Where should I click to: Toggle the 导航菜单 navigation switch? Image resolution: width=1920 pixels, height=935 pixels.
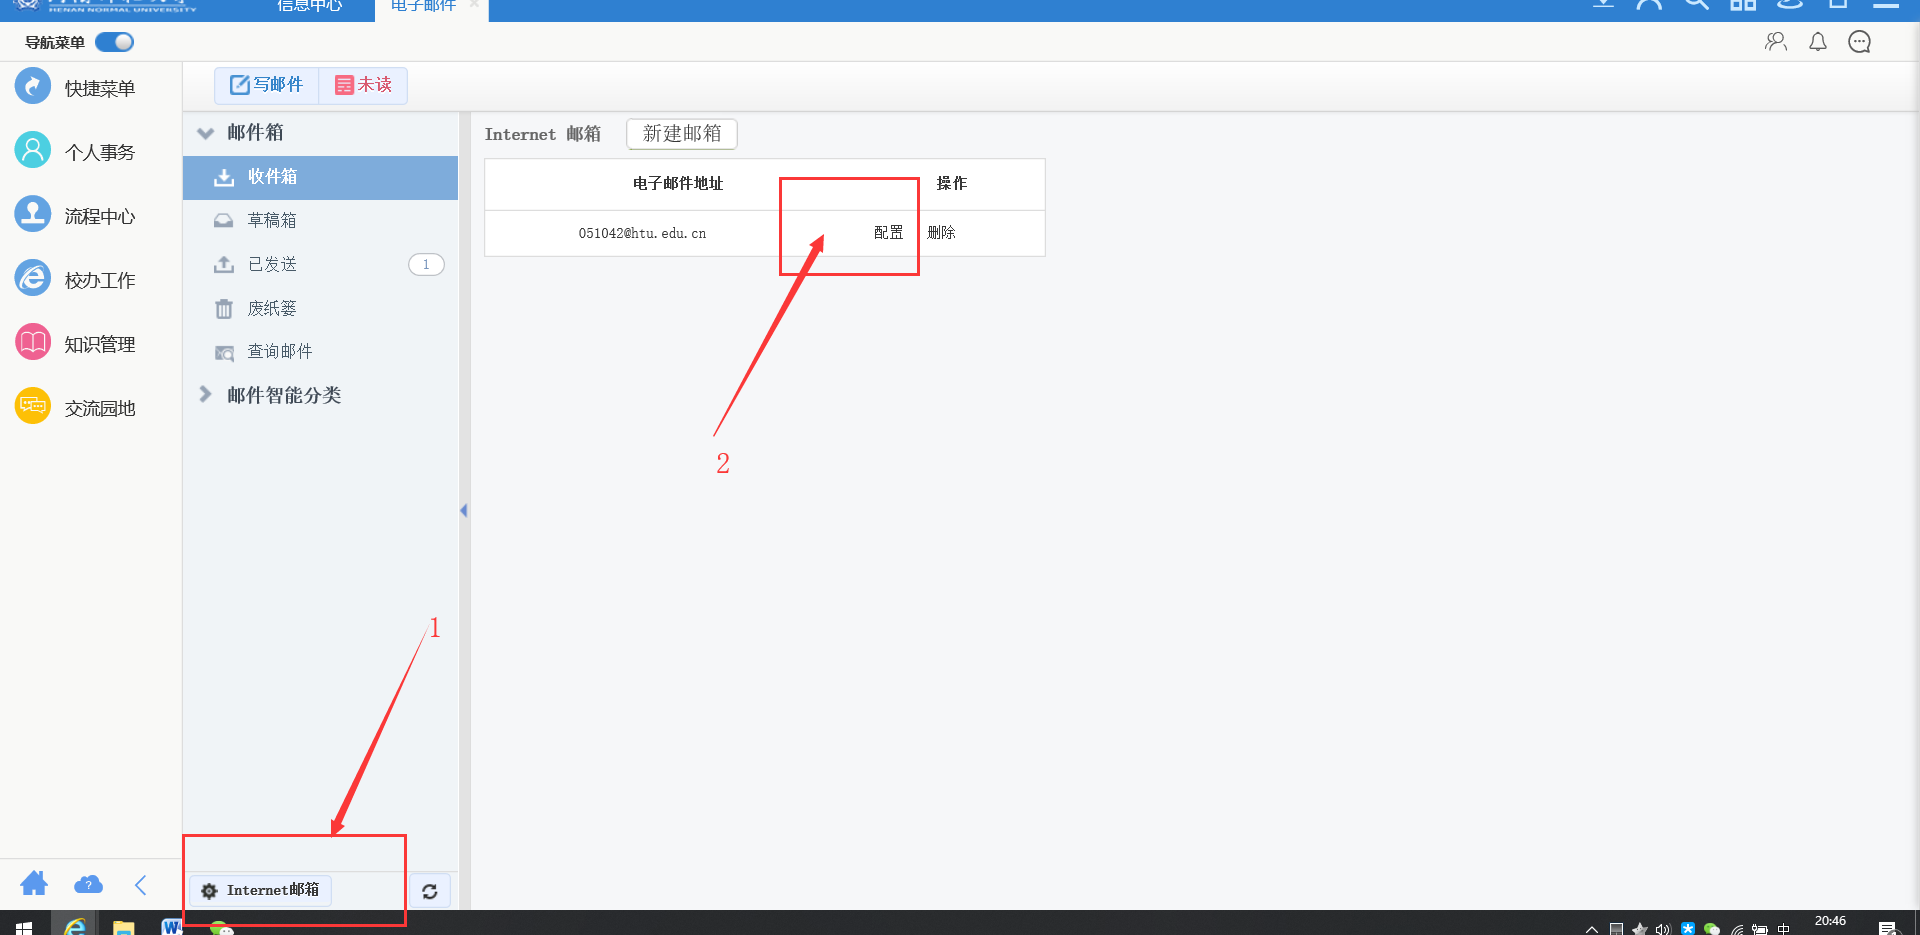pyautogui.click(x=114, y=42)
